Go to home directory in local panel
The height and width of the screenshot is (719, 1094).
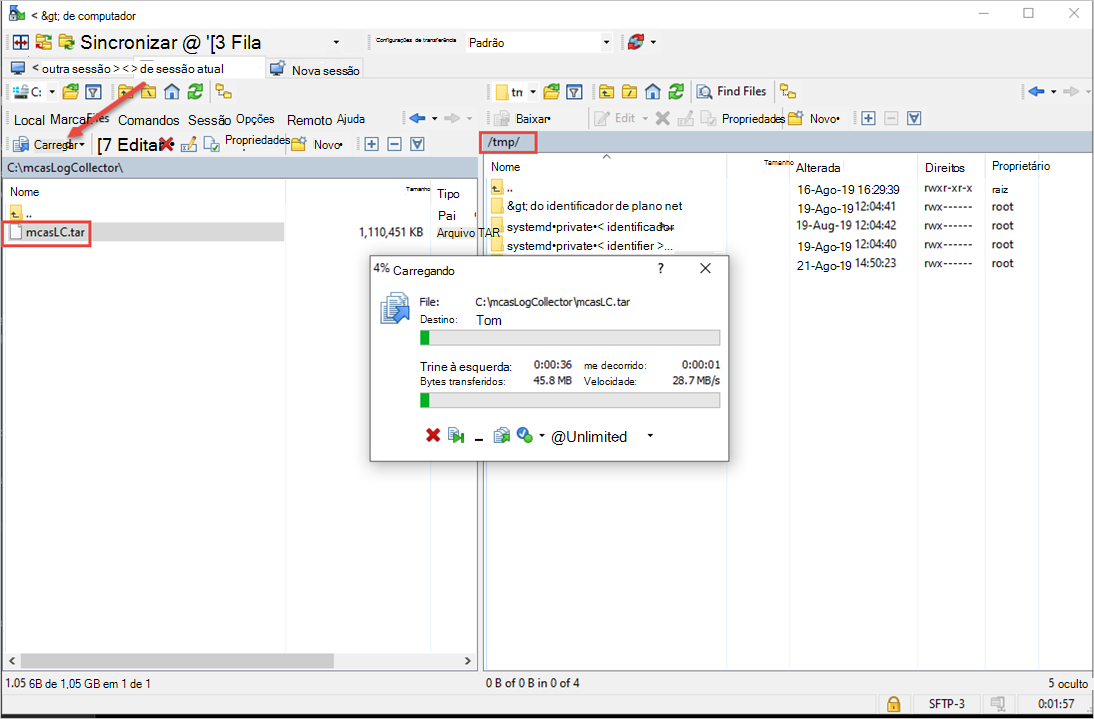coord(172,92)
